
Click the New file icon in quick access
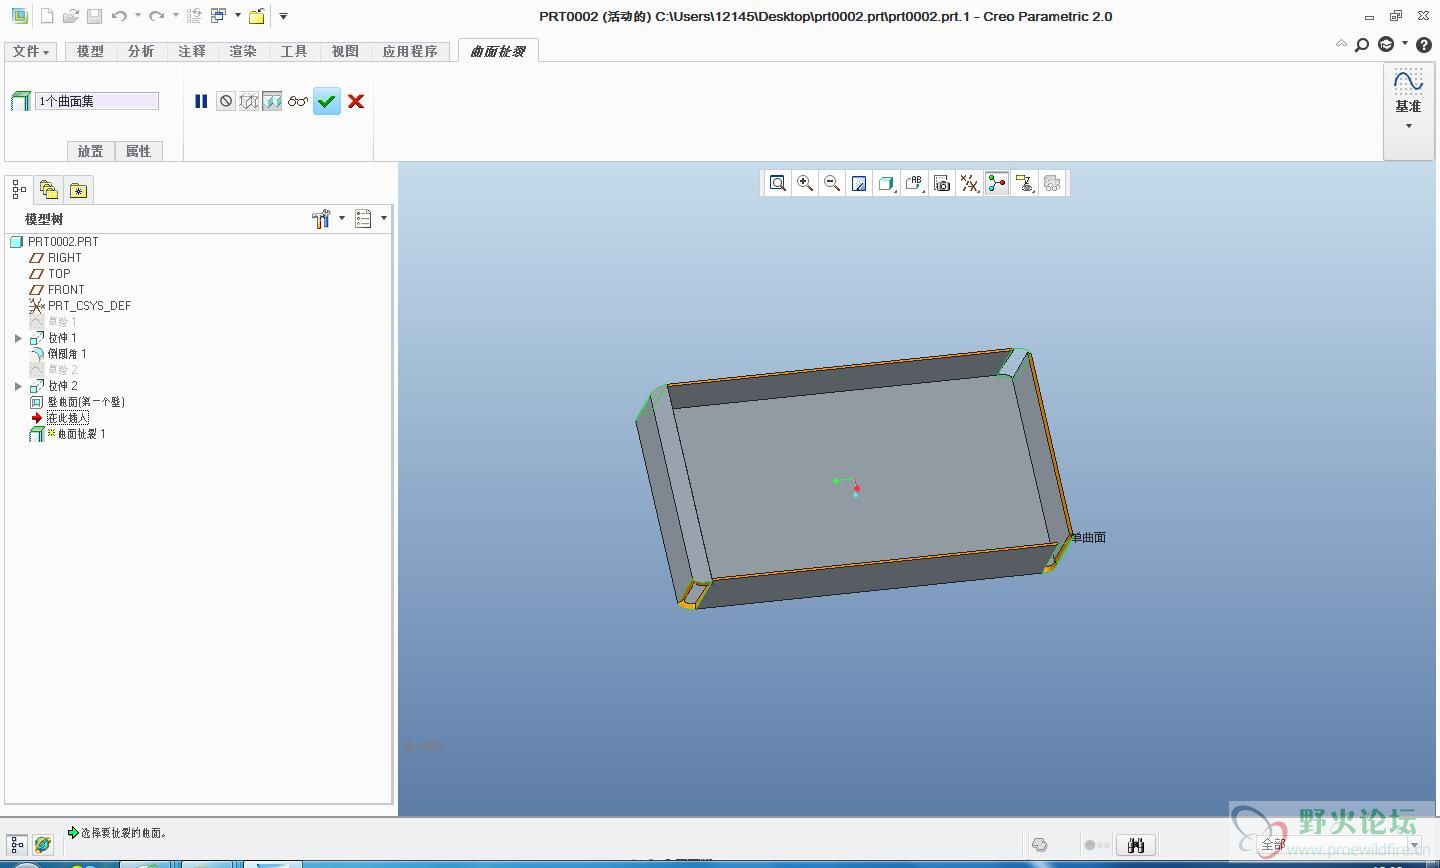tap(46, 16)
